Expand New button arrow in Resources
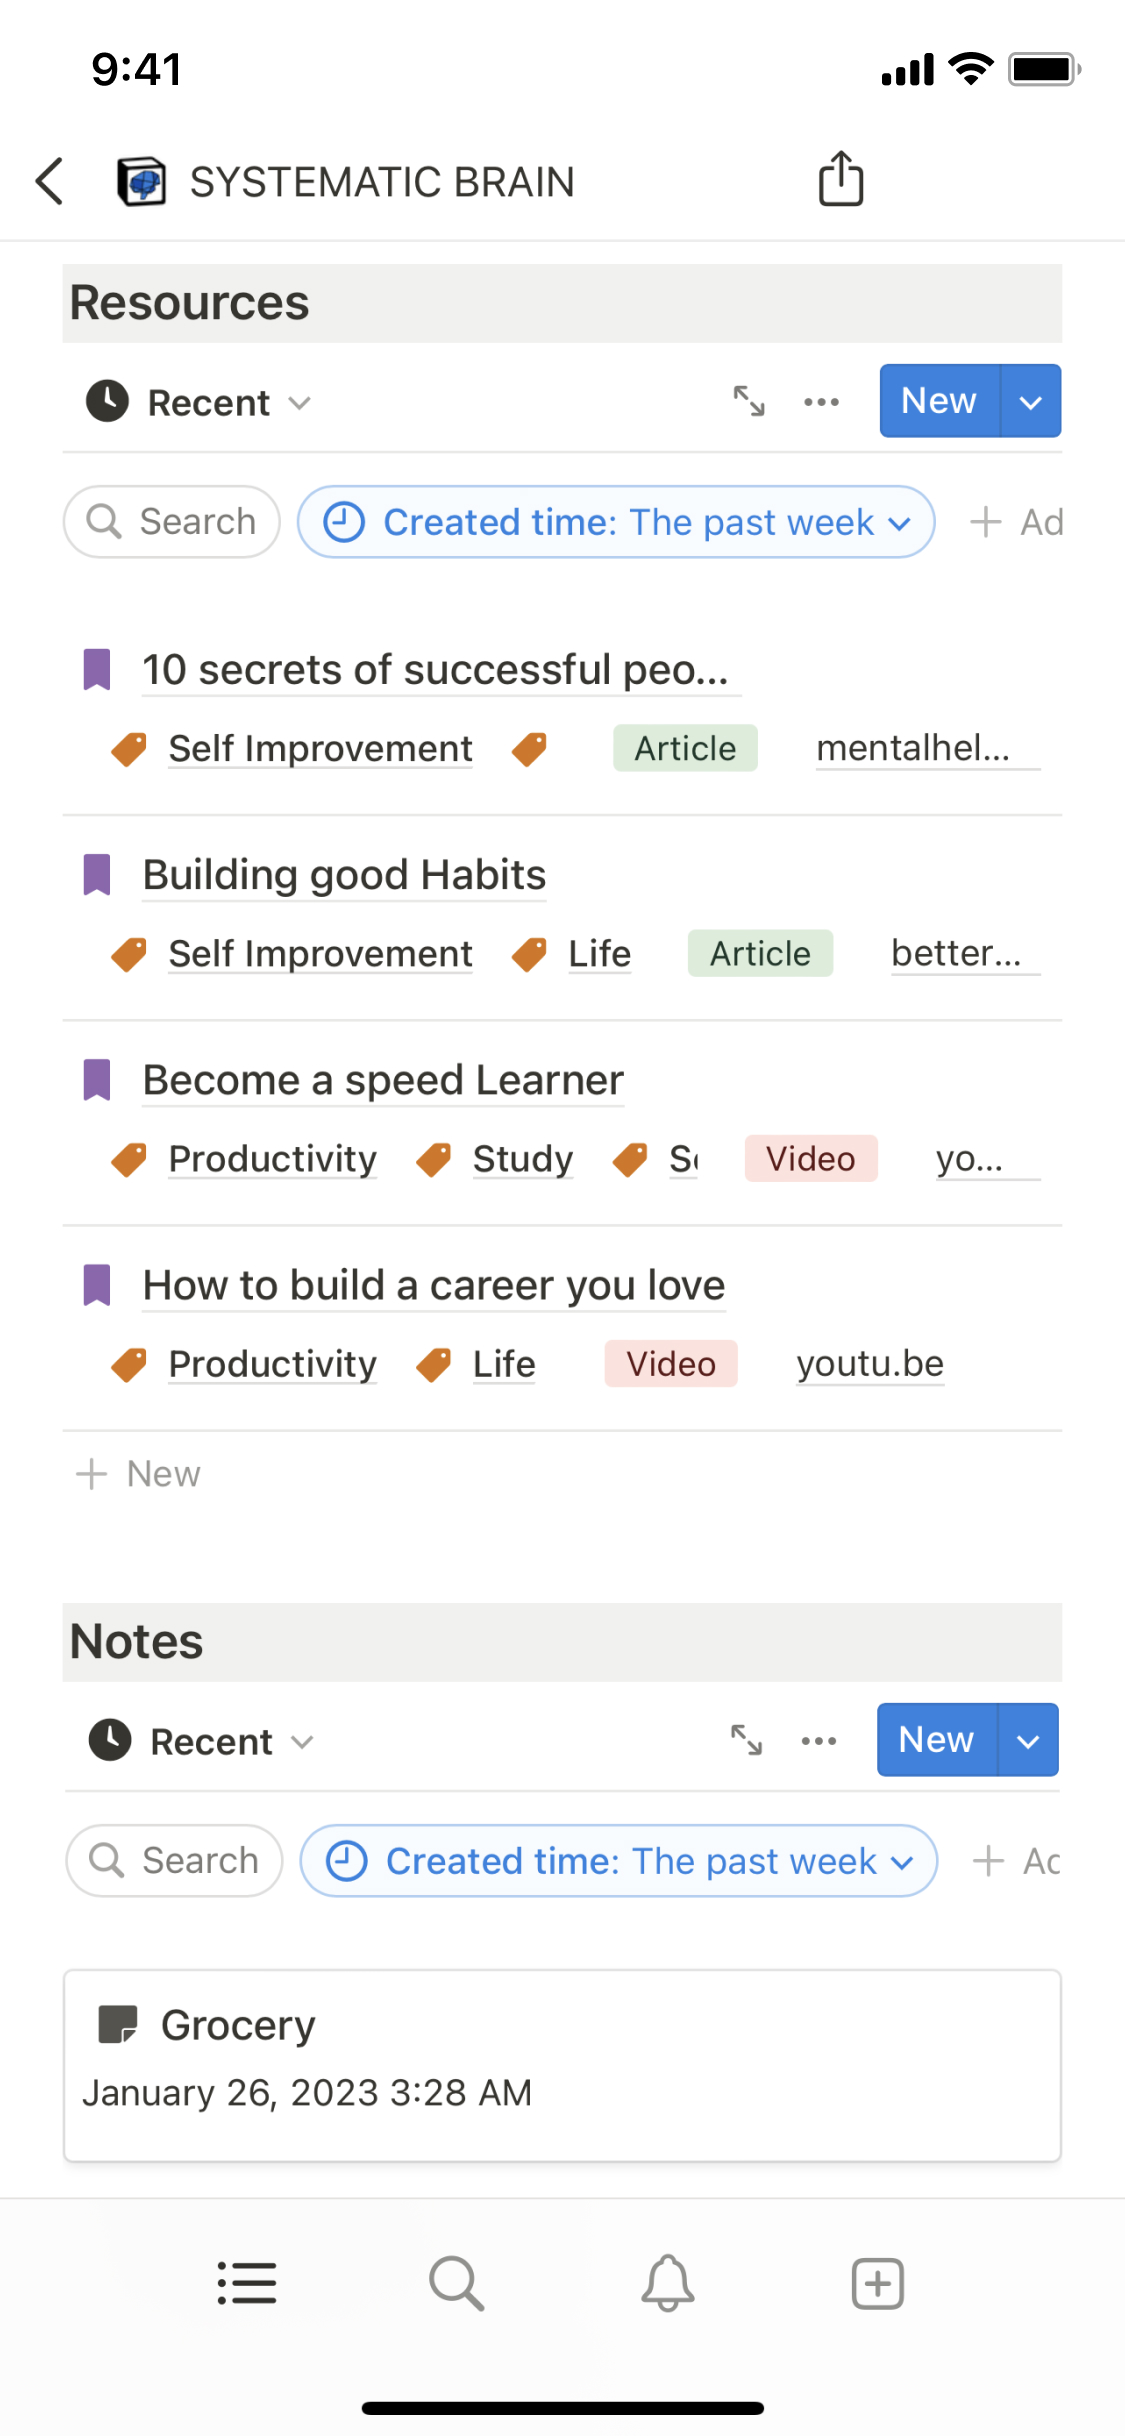 [1031, 401]
